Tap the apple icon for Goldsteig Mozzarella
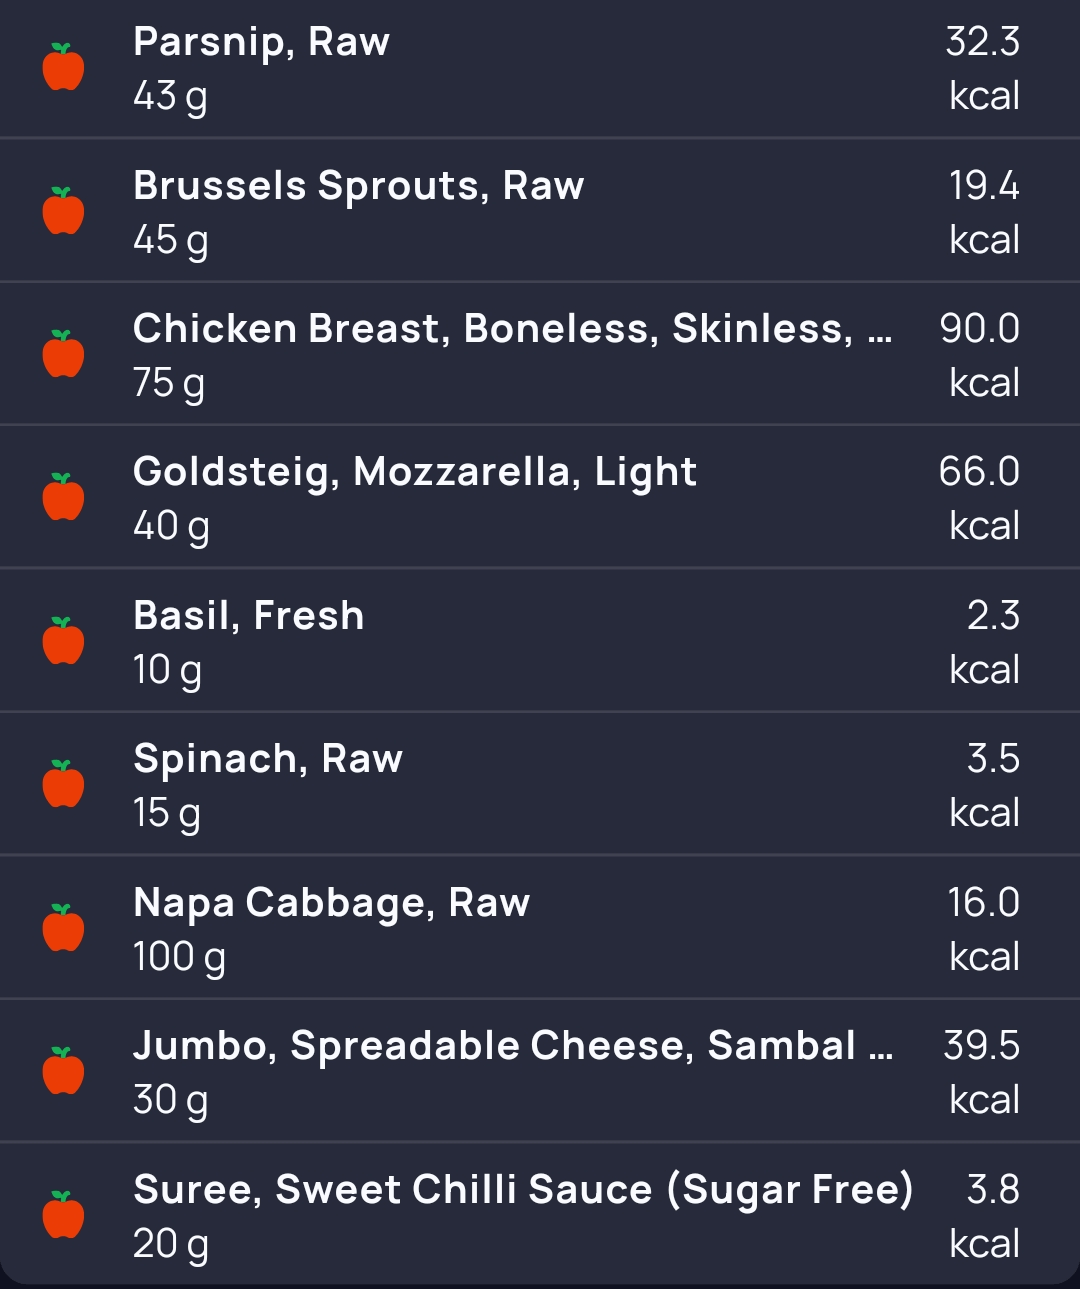The image size is (1080, 1289). click(63, 497)
